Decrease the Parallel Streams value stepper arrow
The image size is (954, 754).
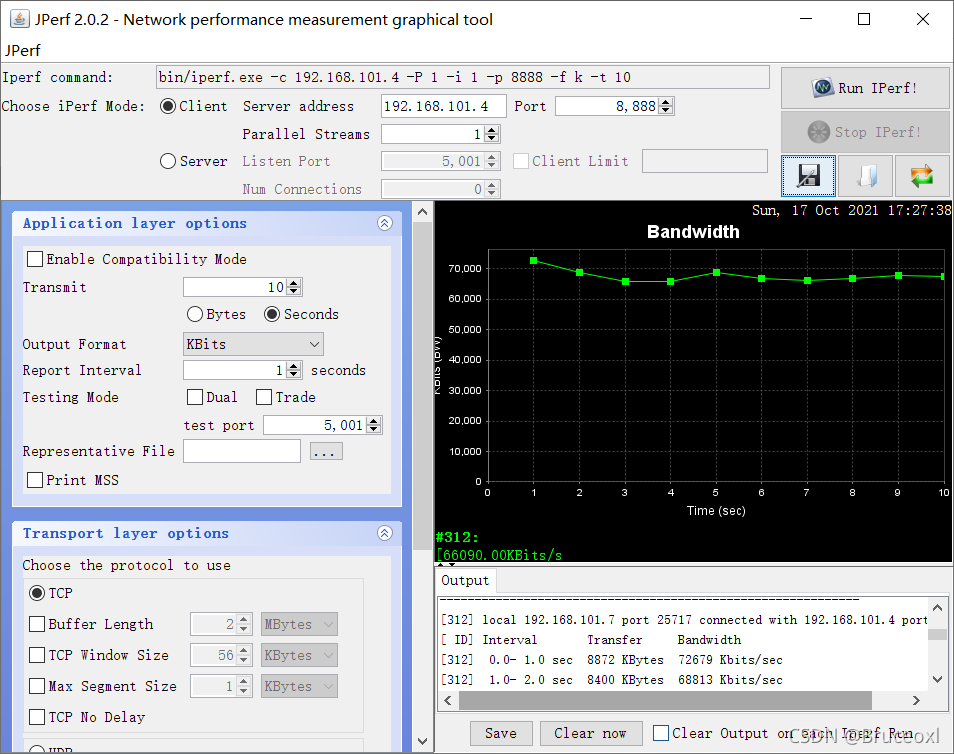point(492,138)
